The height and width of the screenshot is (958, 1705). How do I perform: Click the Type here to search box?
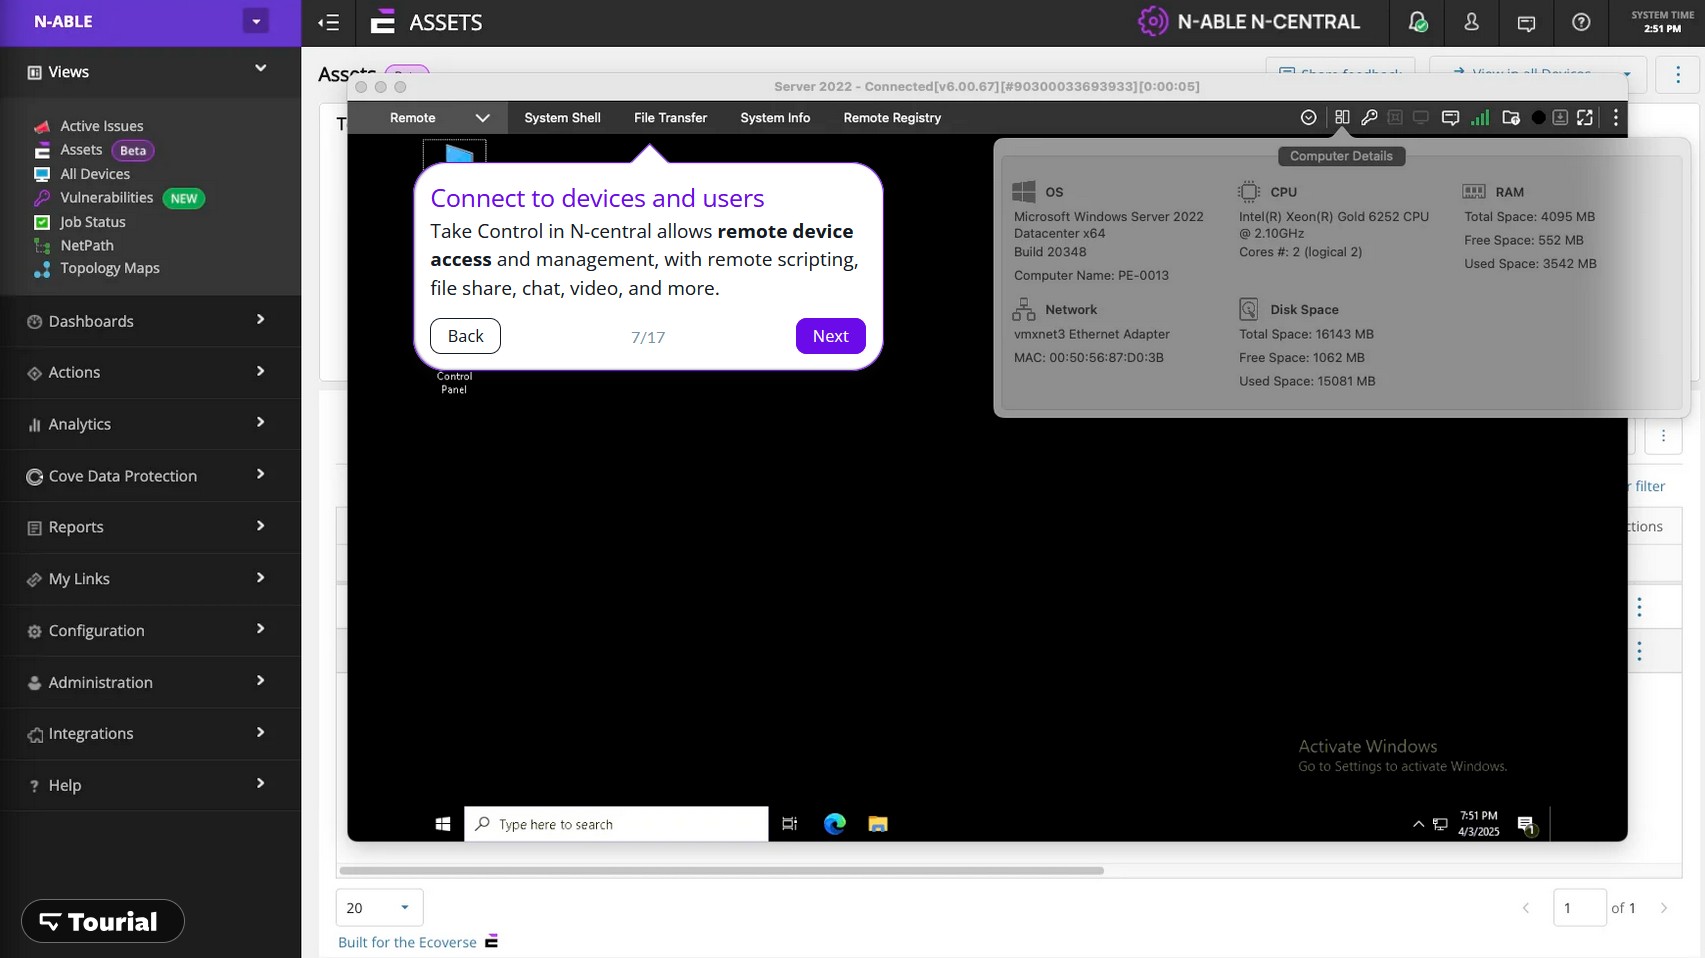click(x=616, y=824)
